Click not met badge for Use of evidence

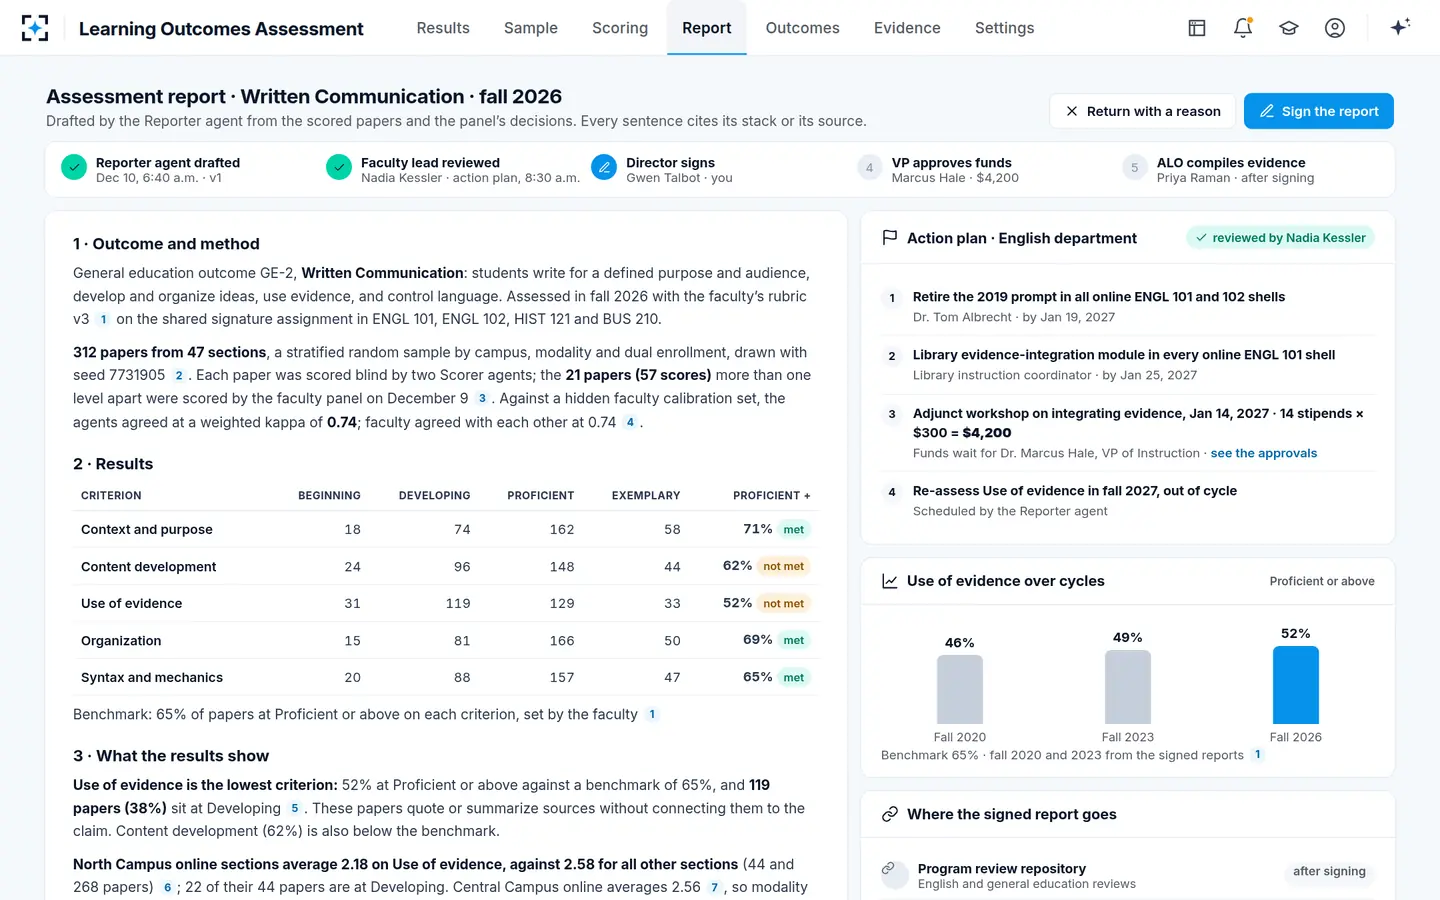click(783, 604)
